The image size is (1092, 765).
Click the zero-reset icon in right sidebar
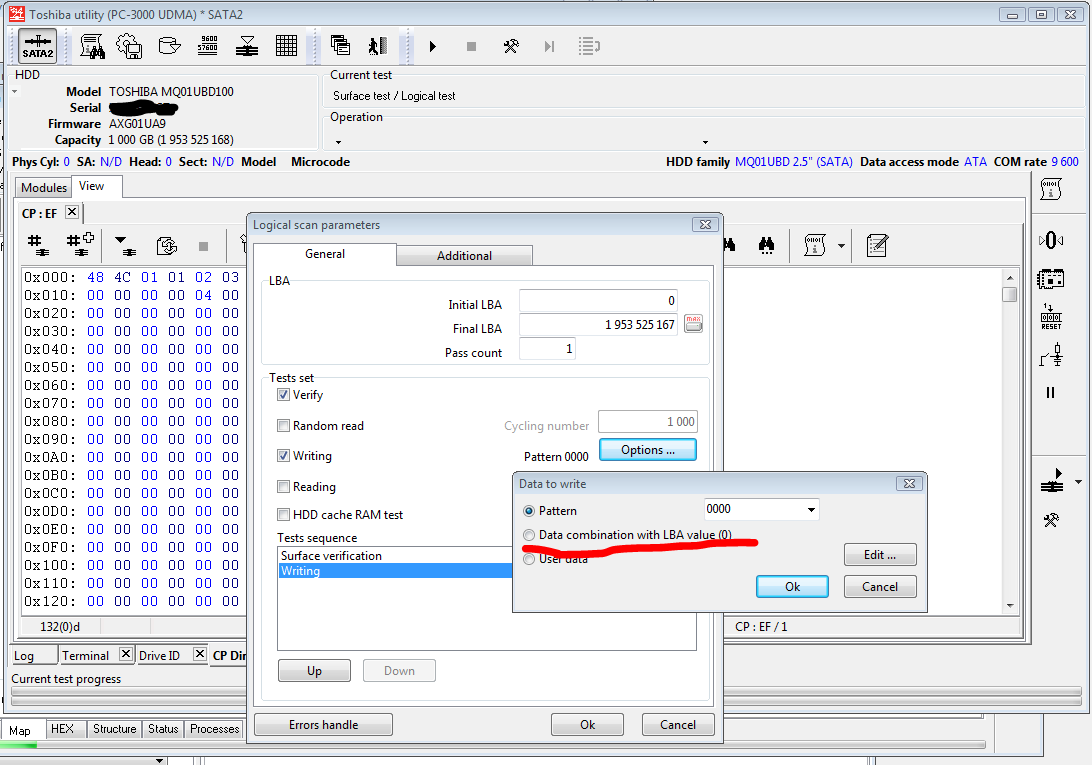click(1051, 240)
